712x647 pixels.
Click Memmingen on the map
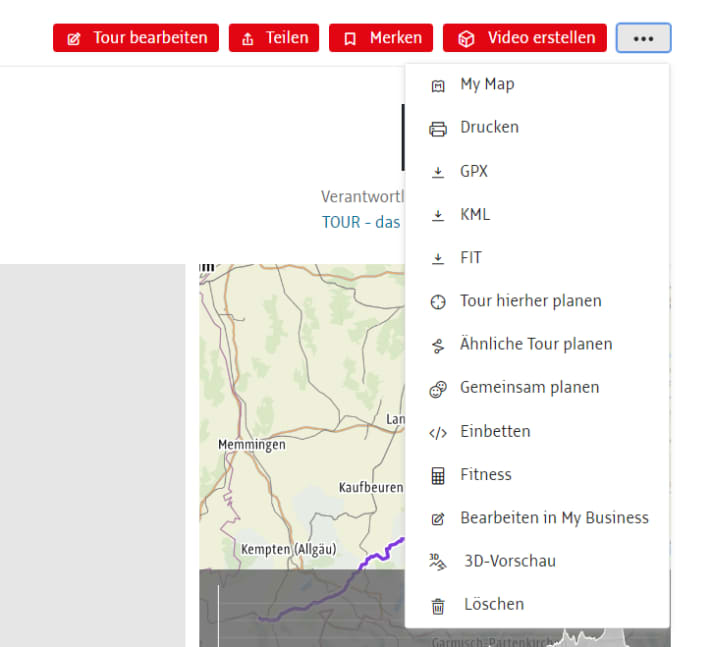[x=251, y=444]
